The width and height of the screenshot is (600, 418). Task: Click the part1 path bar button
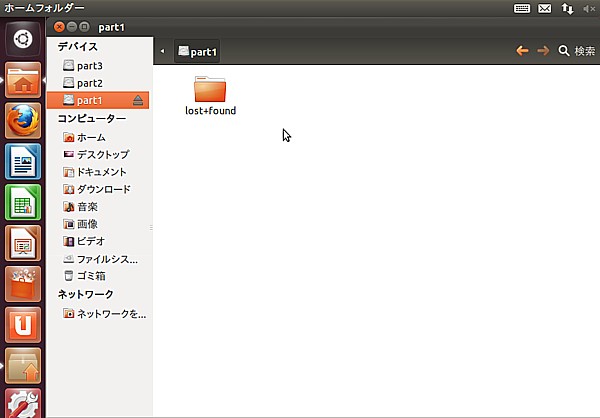click(x=197, y=51)
